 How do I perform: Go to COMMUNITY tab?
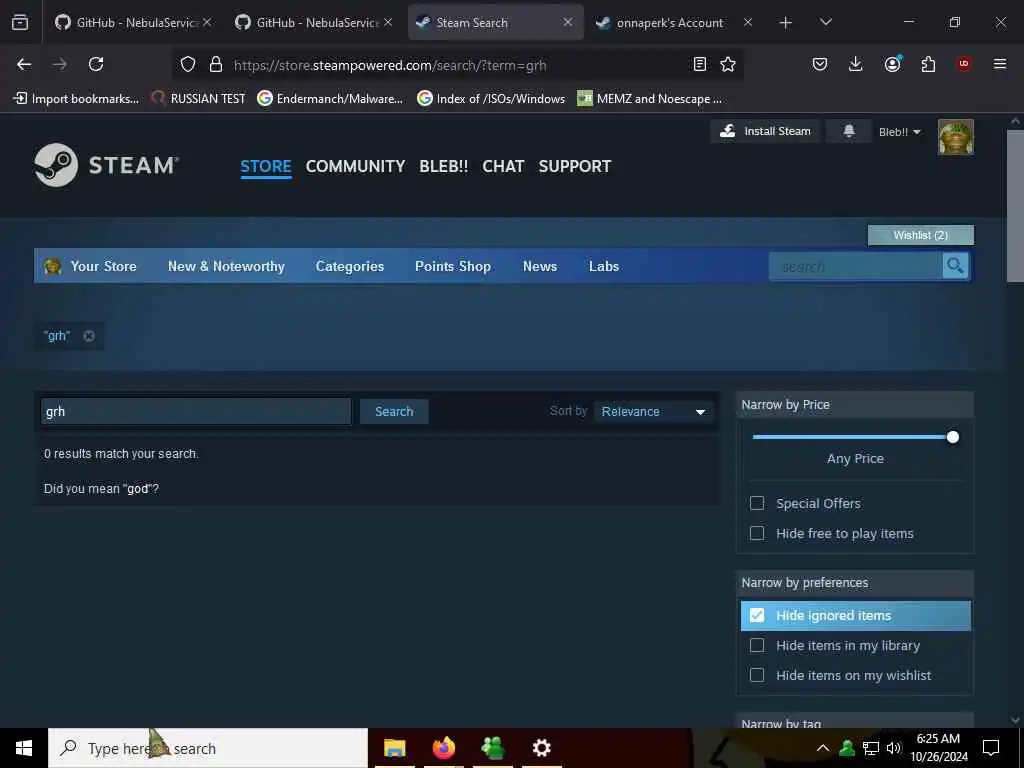355,167
